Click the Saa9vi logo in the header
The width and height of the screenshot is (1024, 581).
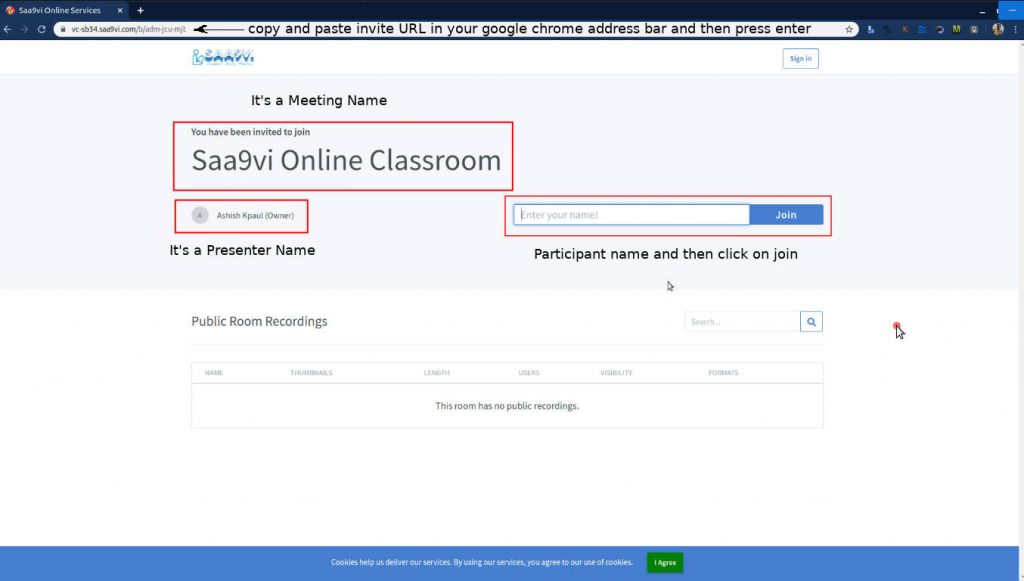(x=223, y=57)
